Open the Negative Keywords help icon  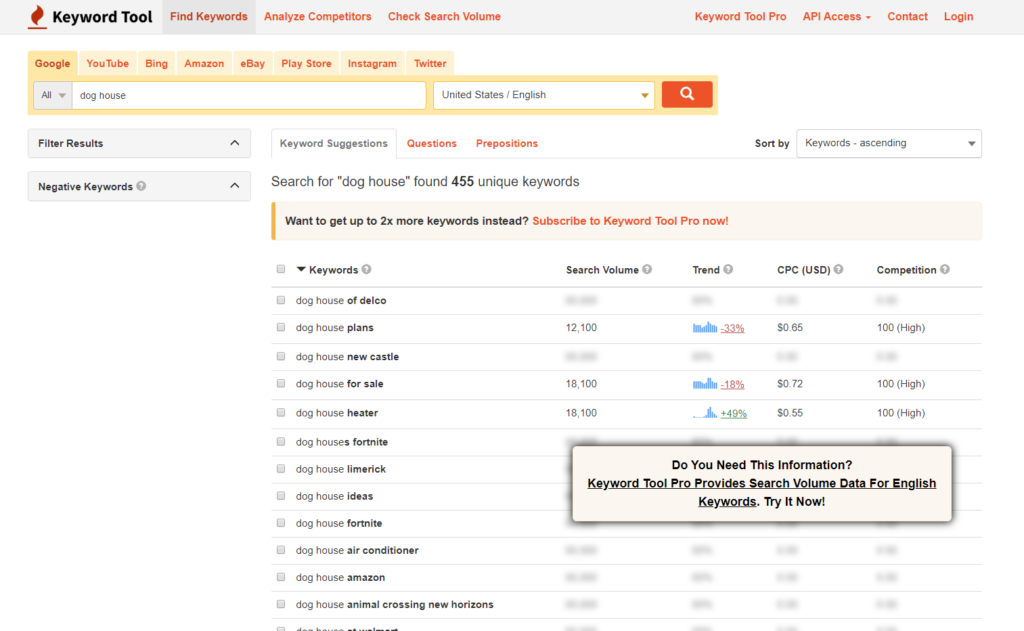[141, 186]
